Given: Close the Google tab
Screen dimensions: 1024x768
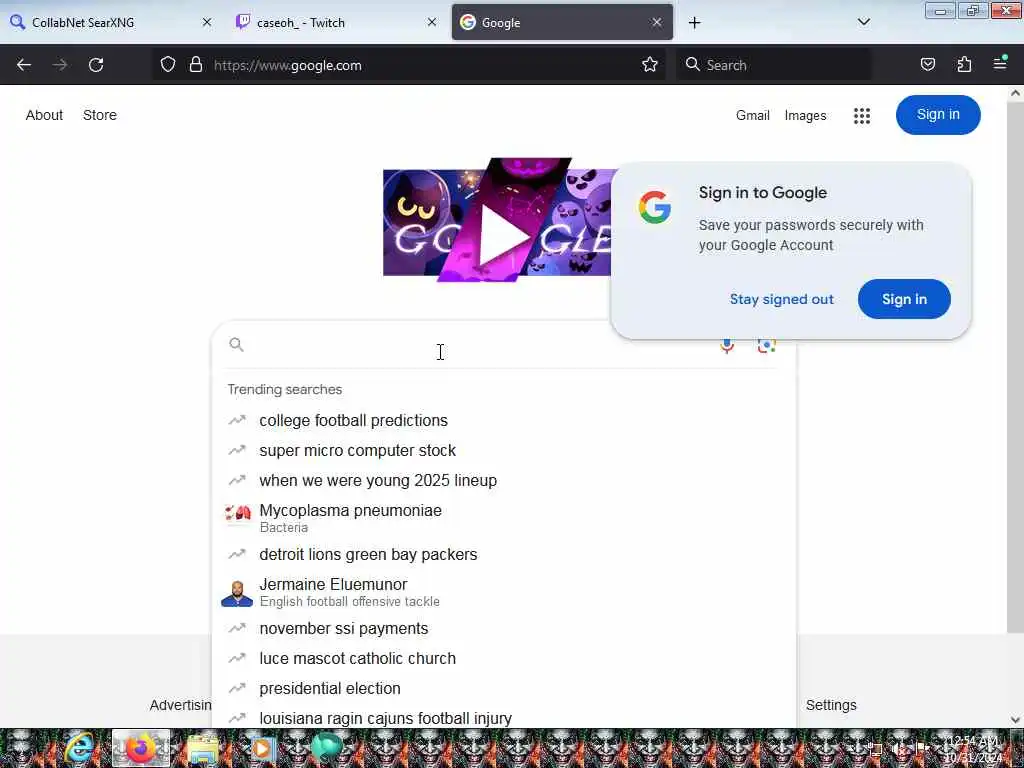Looking at the screenshot, I should [x=656, y=22].
